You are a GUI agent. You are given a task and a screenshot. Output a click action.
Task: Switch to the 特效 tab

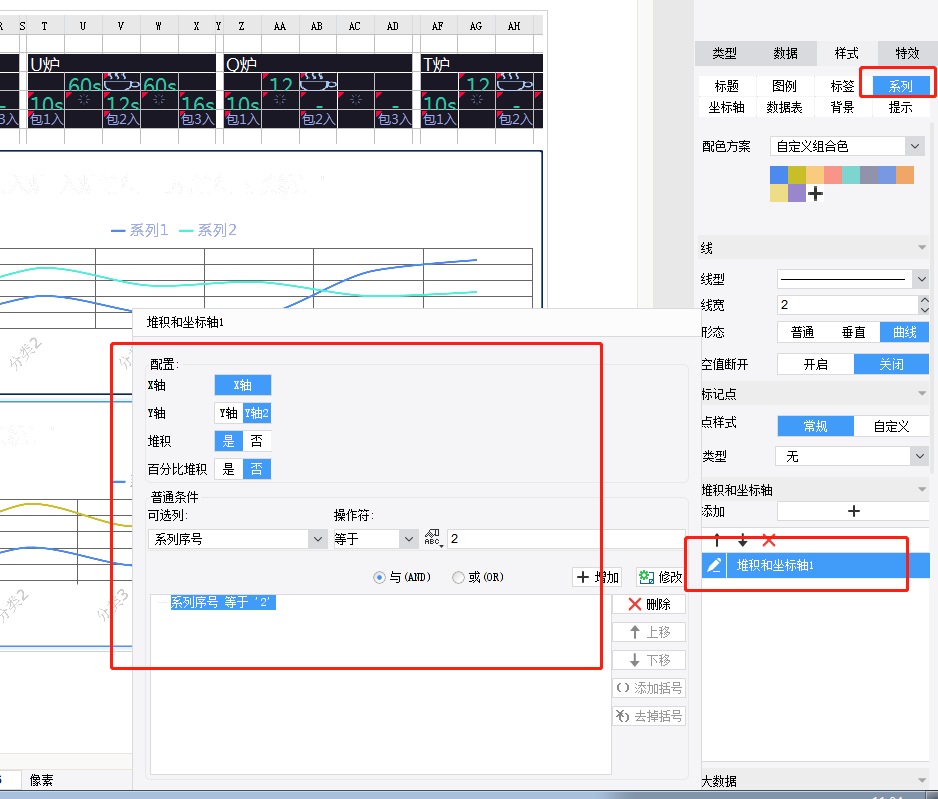click(906, 54)
